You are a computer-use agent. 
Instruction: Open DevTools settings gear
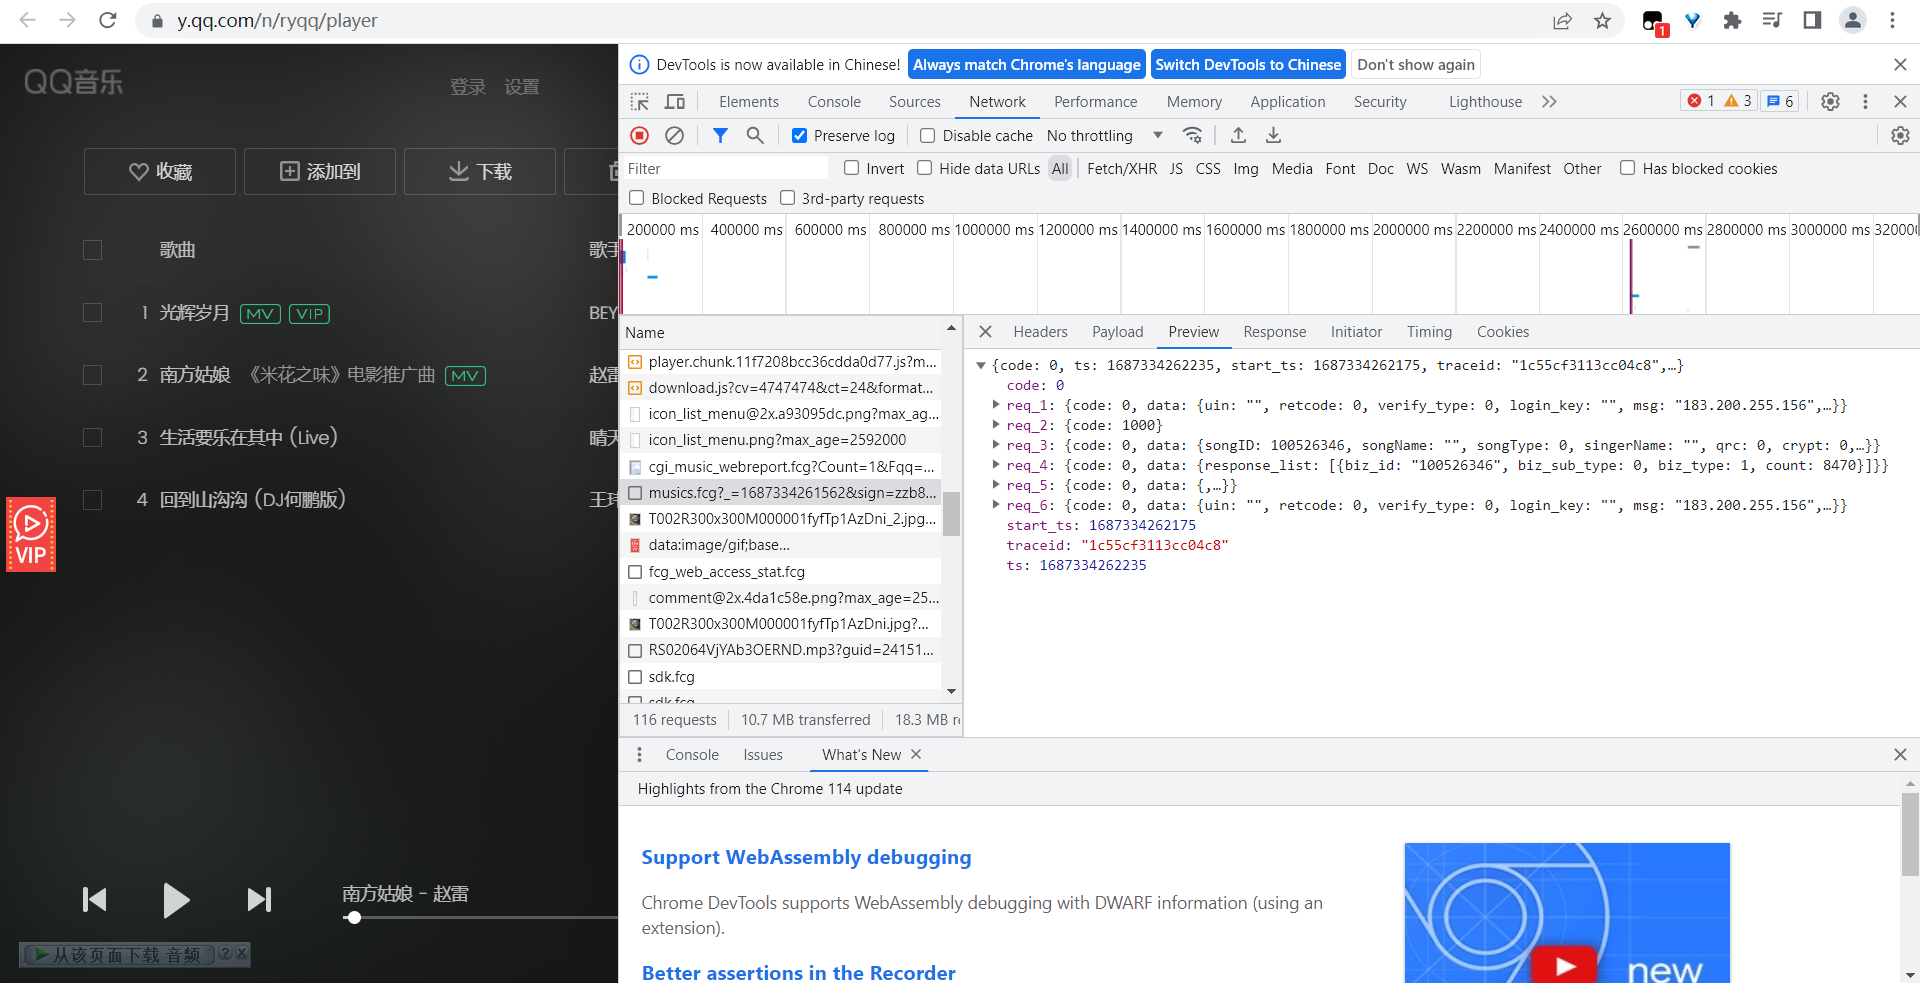pyautogui.click(x=1830, y=101)
